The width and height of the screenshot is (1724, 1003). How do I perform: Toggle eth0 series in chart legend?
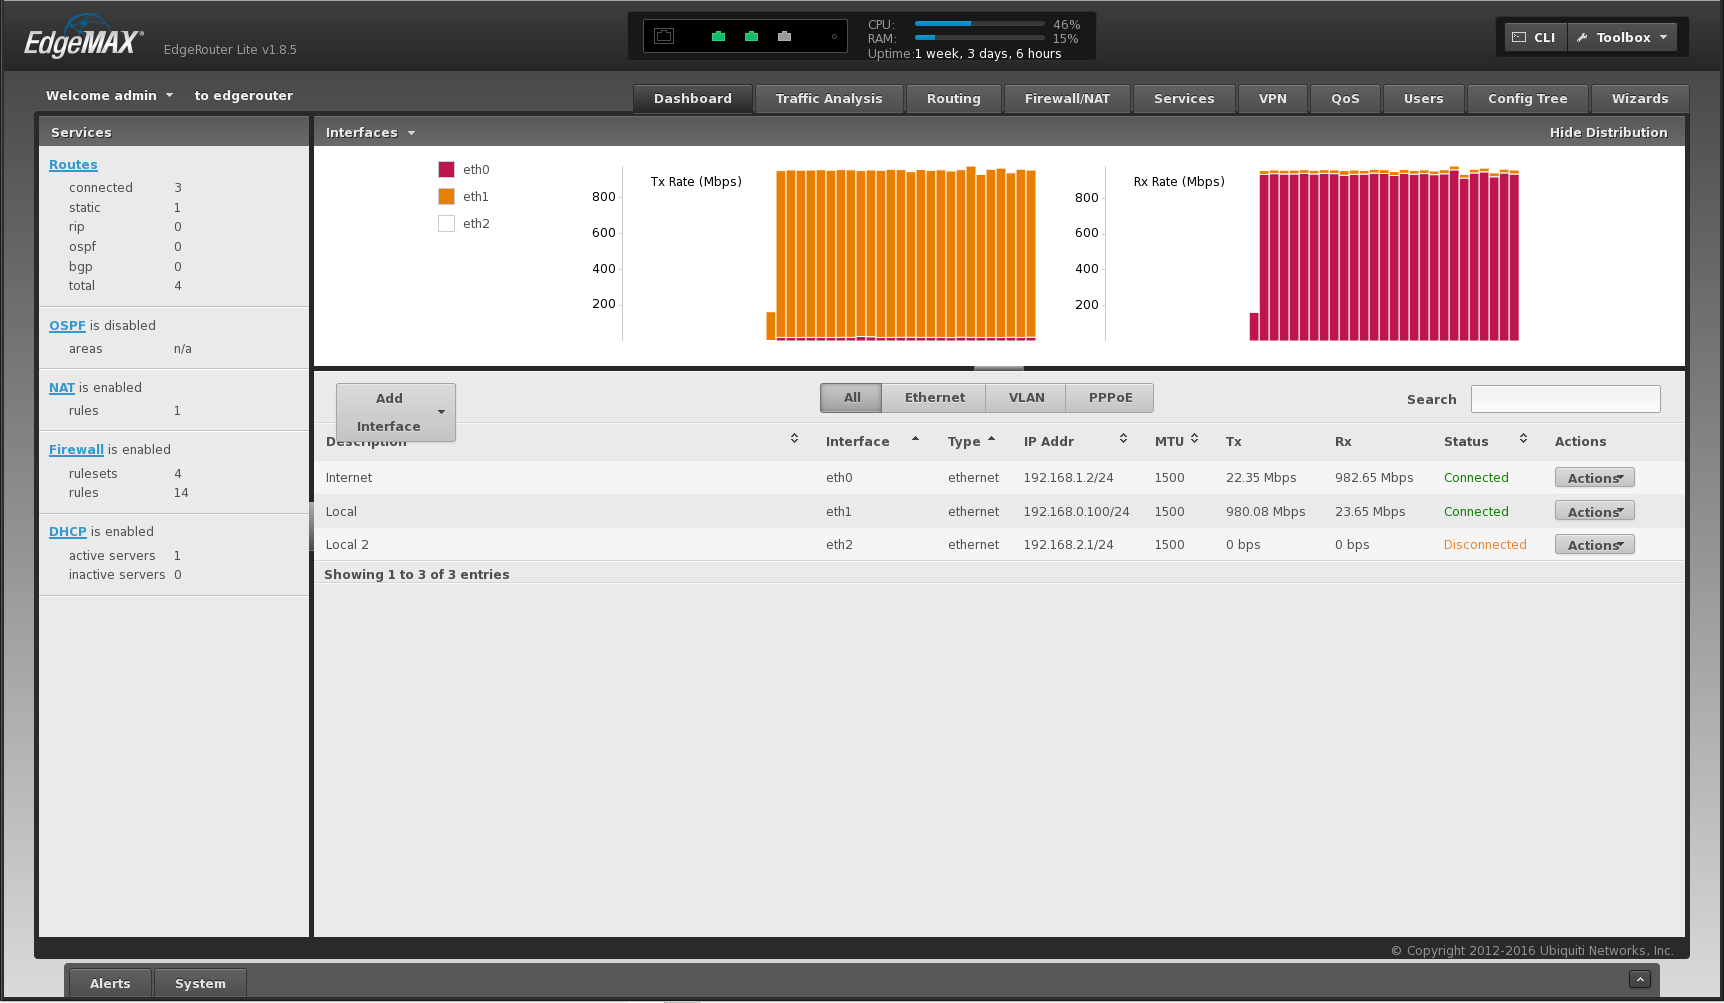[x=475, y=170]
